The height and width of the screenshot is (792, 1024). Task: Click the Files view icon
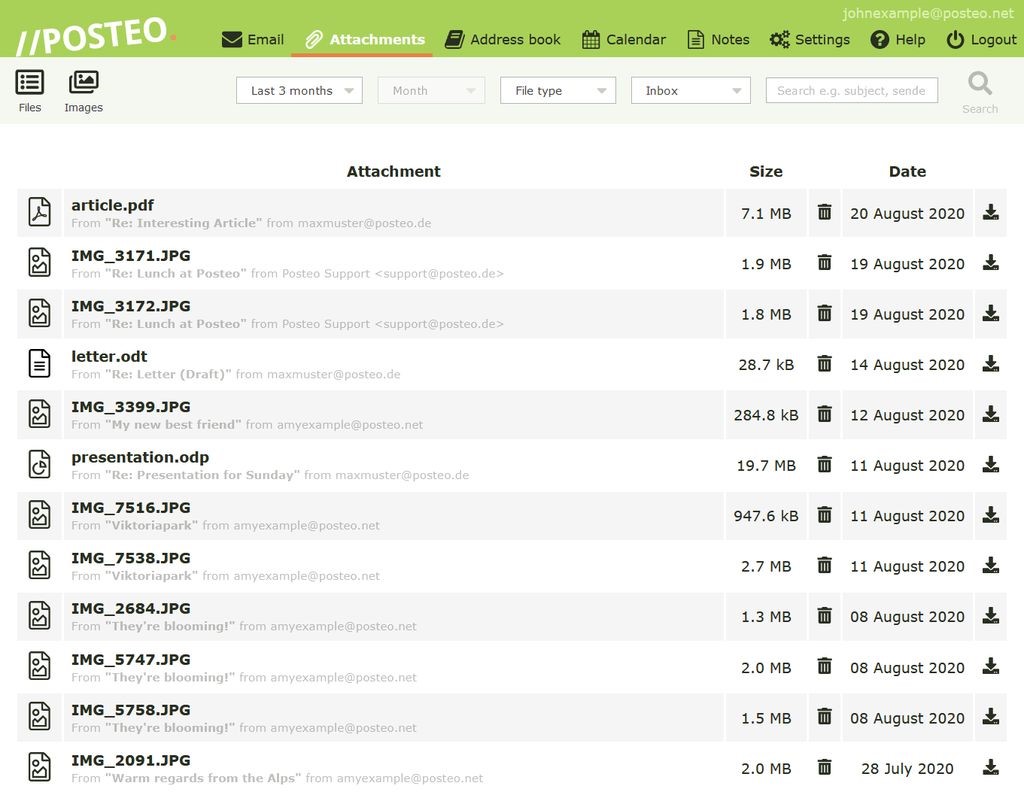click(30, 84)
